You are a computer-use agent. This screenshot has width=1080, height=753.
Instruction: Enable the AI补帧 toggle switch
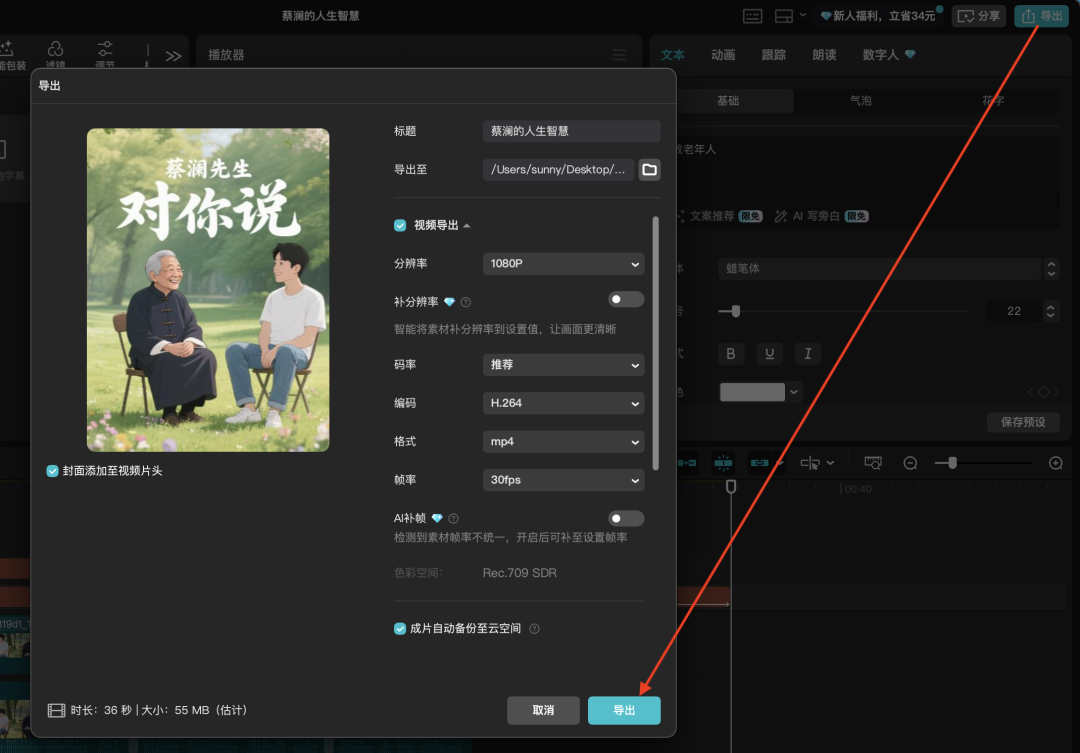tap(626, 518)
